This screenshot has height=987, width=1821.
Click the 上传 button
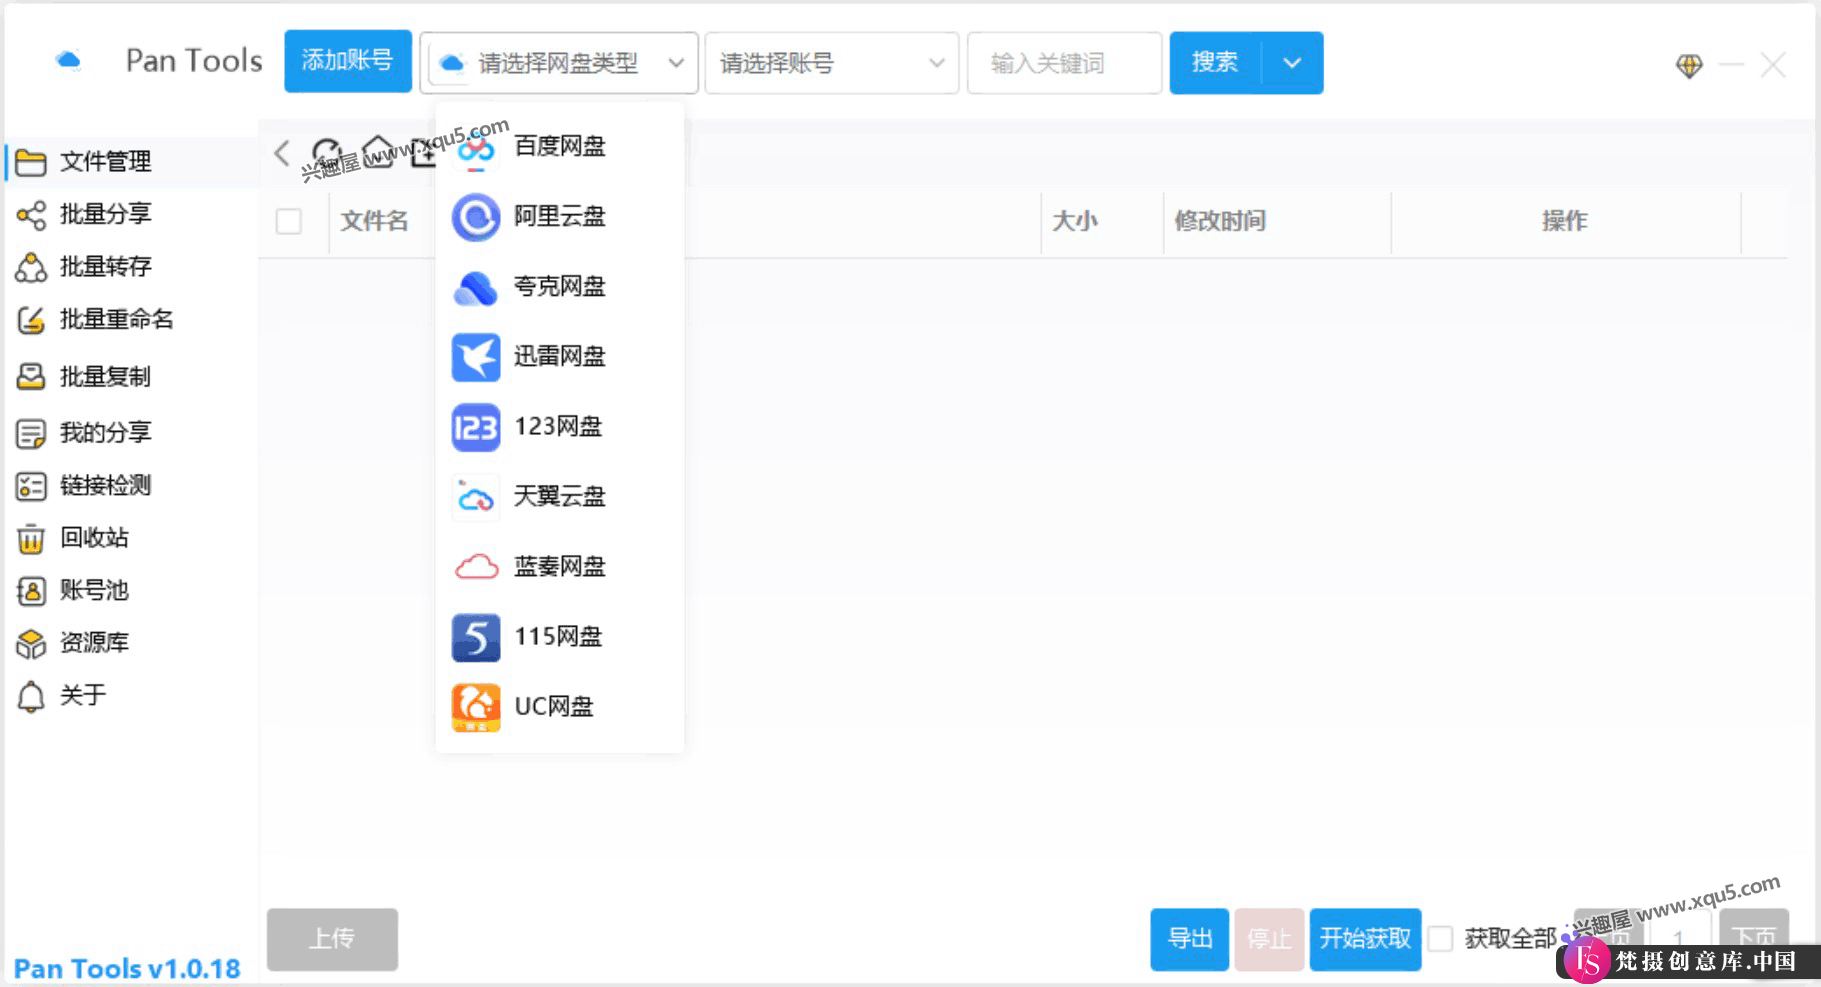pyautogui.click(x=332, y=939)
